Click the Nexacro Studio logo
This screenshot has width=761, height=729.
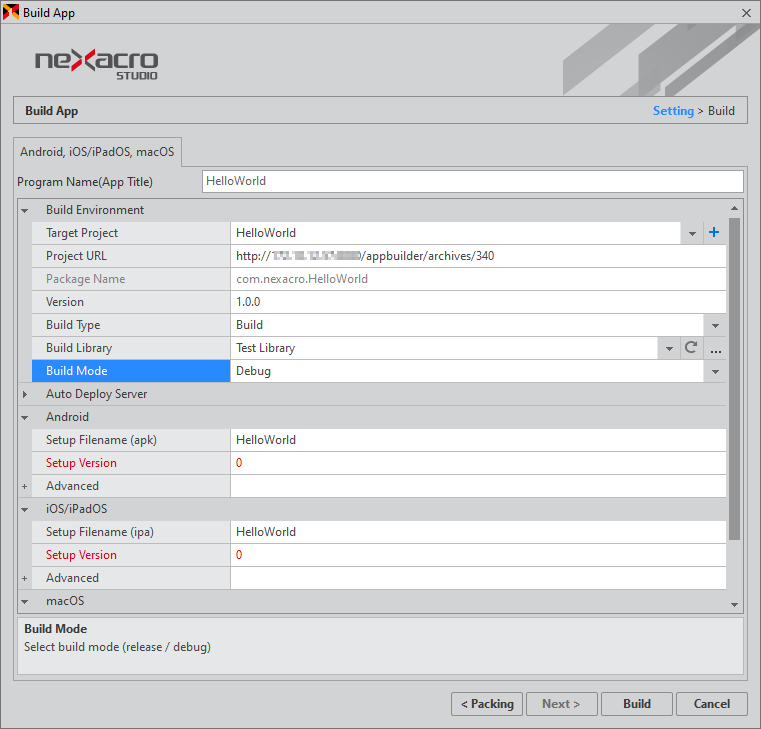tap(97, 62)
